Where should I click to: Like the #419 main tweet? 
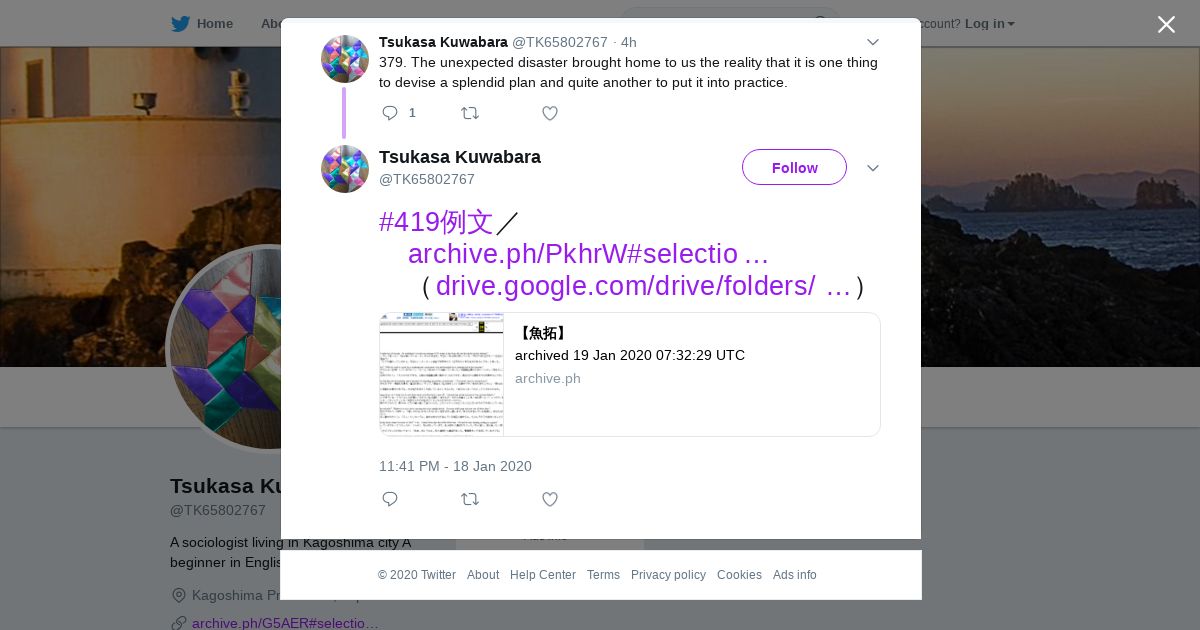(x=550, y=499)
